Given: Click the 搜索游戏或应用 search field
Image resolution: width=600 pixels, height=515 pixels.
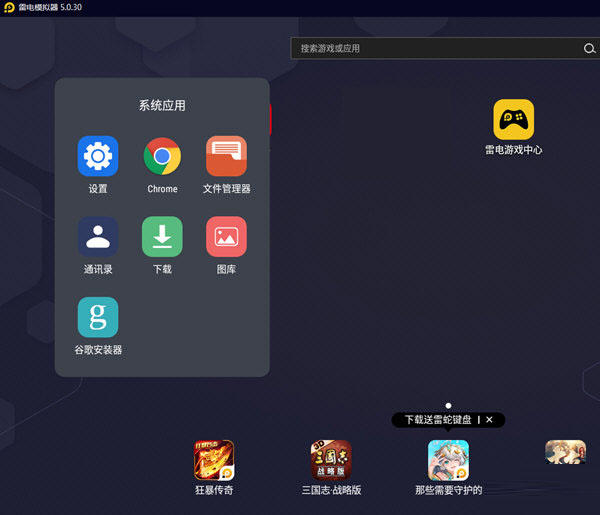Looking at the screenshot, I should (435, 48).
